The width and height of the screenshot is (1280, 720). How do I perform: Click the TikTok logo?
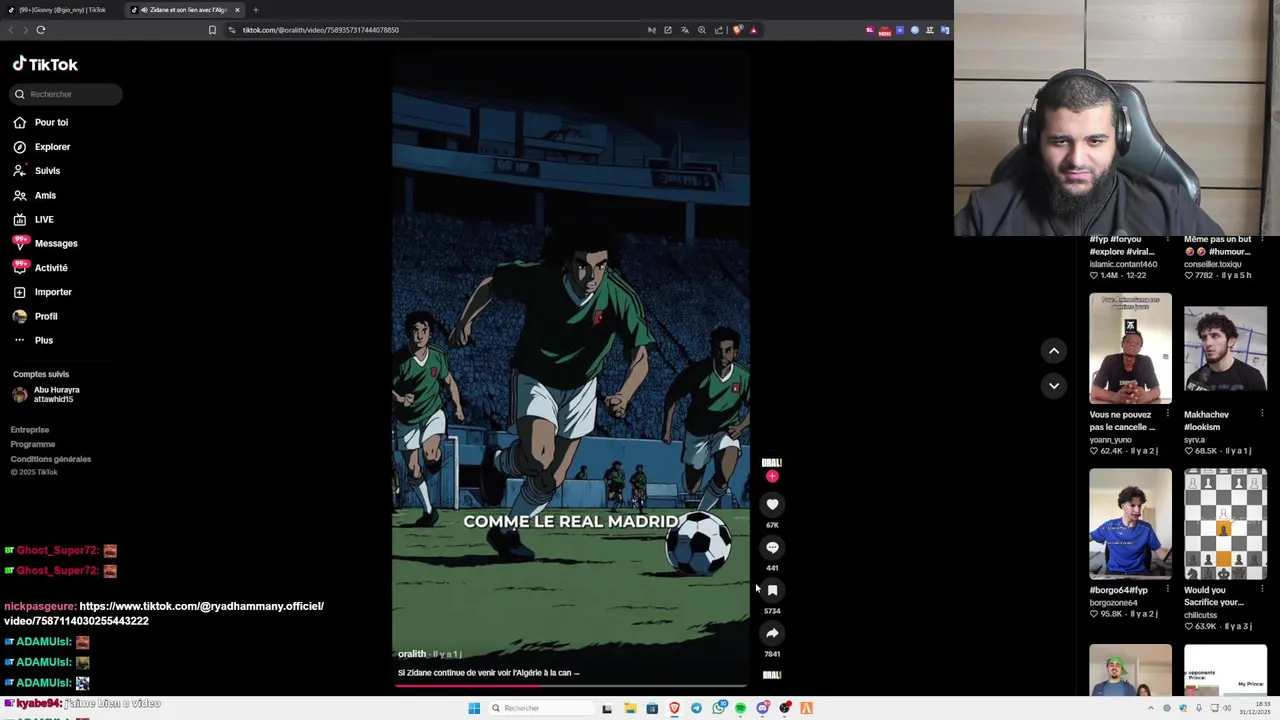click(x=45, y=64)
